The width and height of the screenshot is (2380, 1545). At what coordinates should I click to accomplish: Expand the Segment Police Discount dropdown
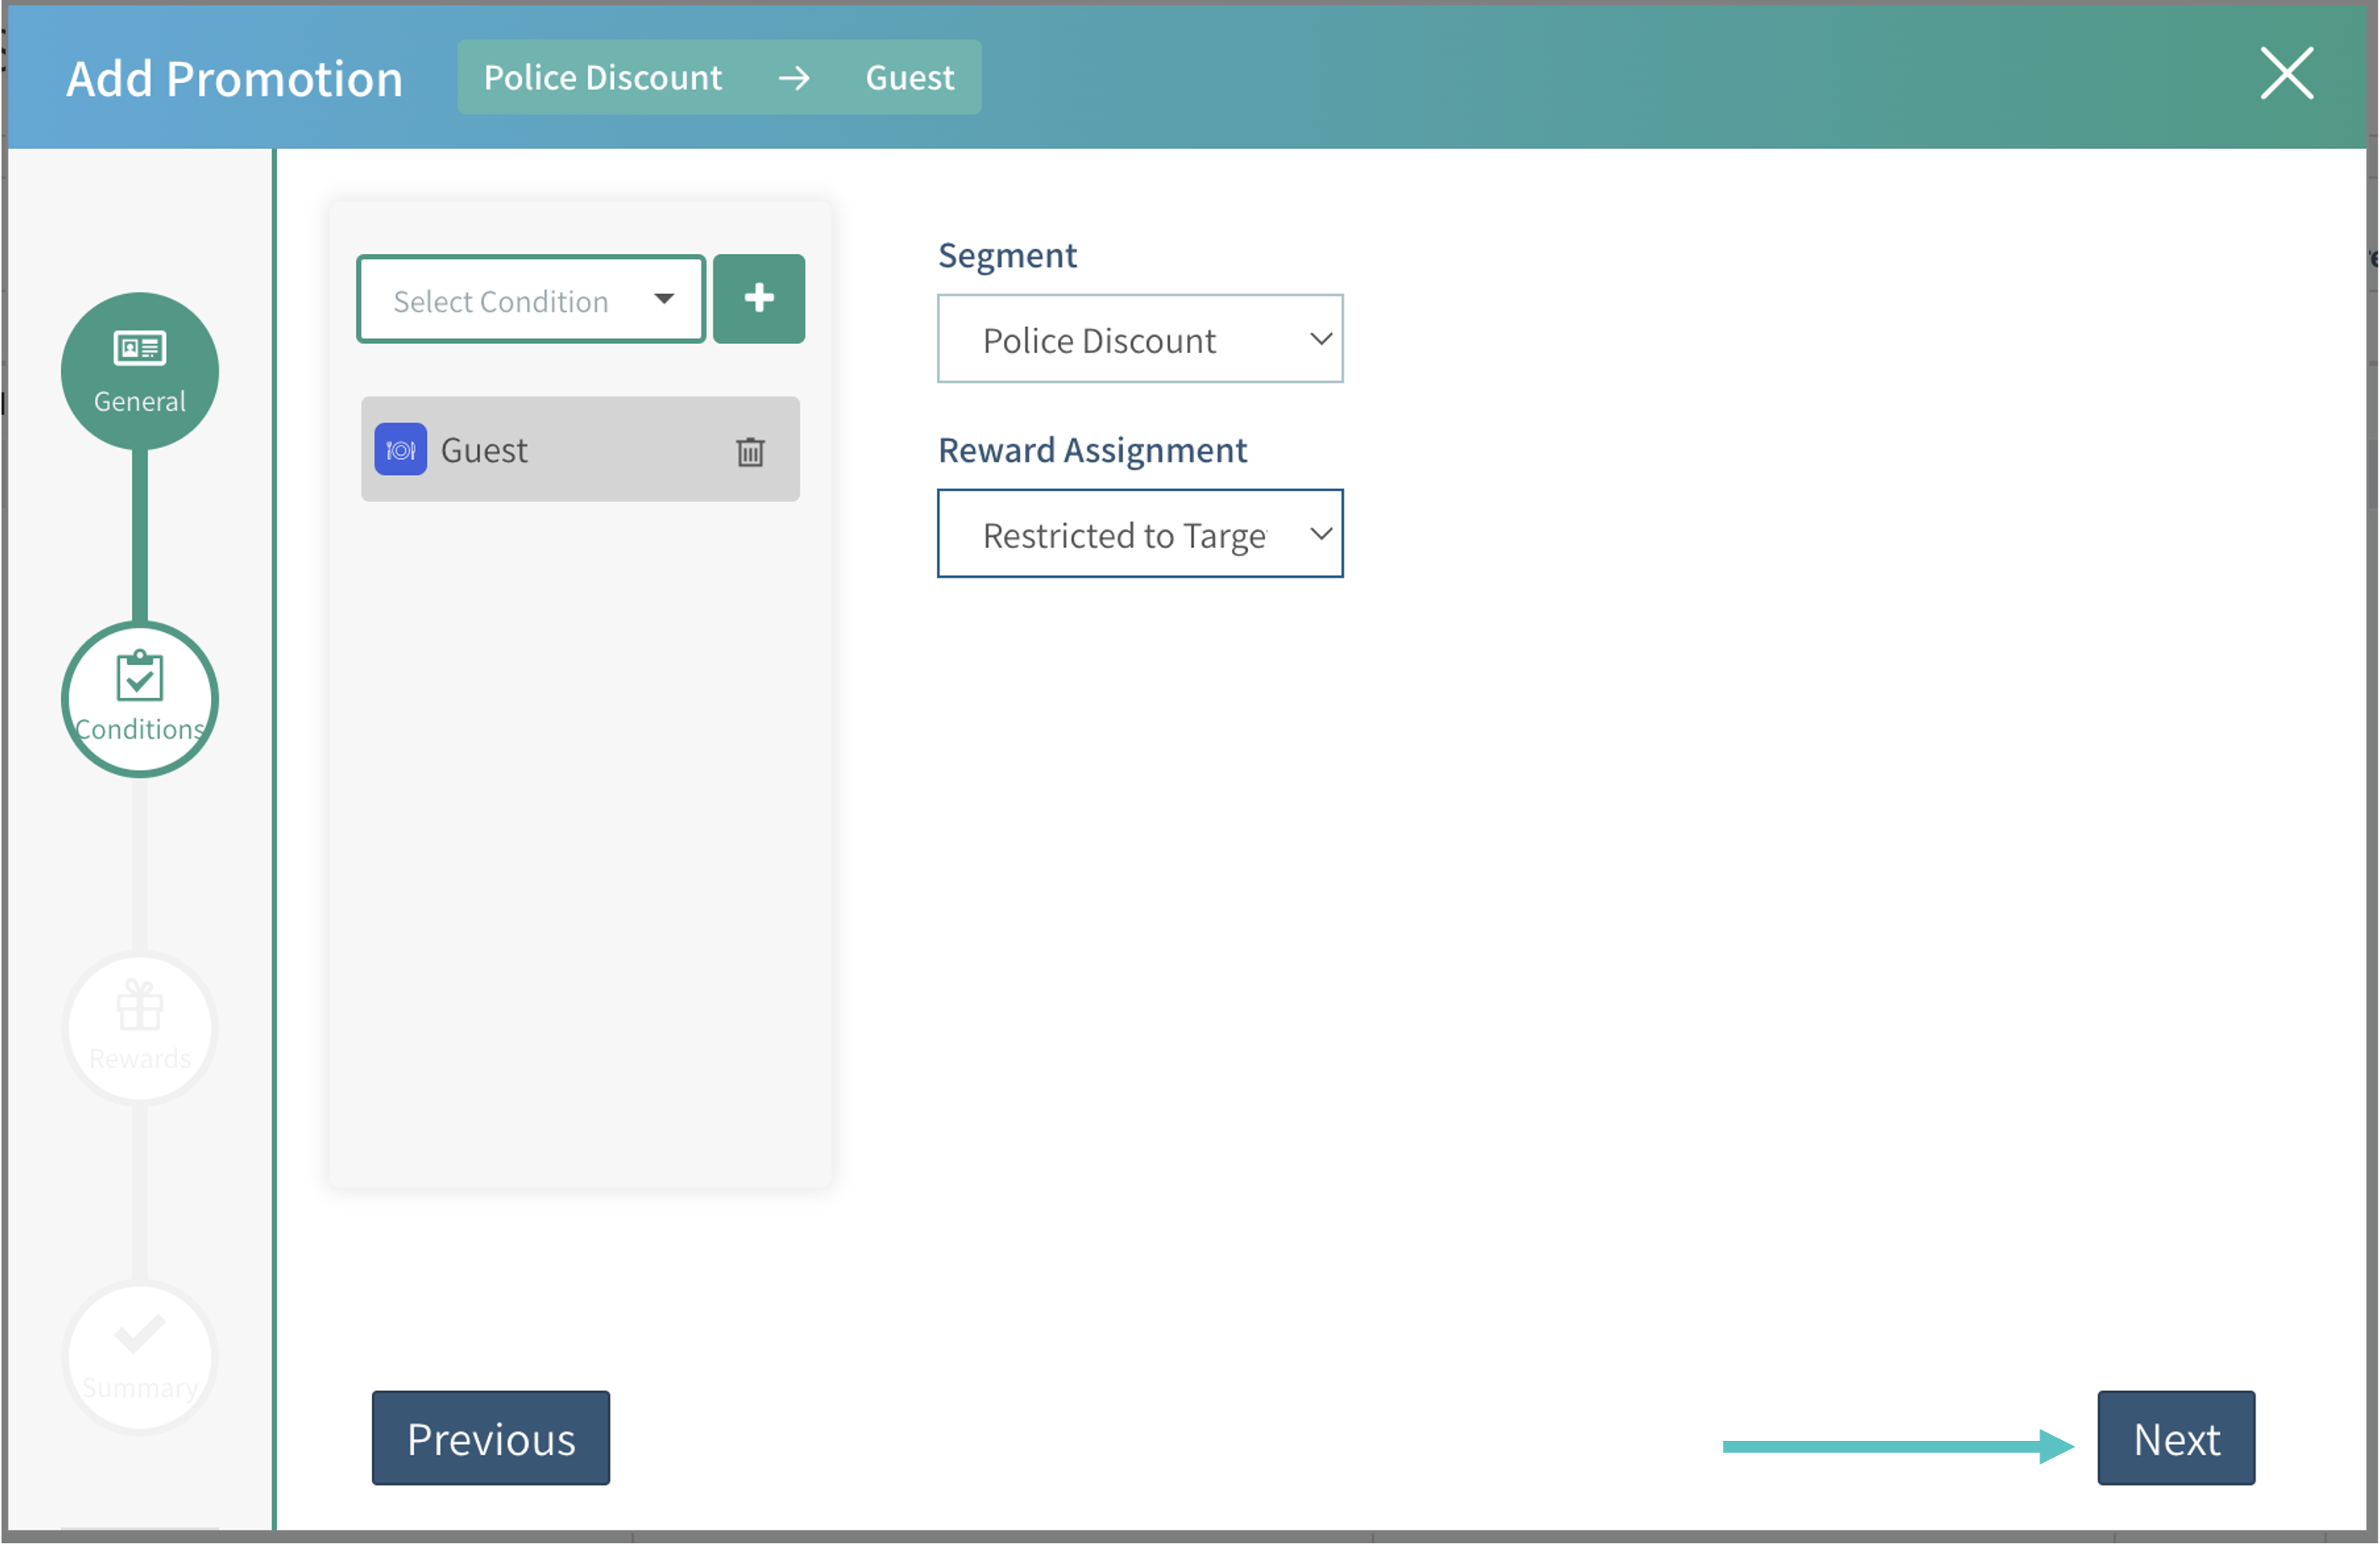[x=1139, y=340]
